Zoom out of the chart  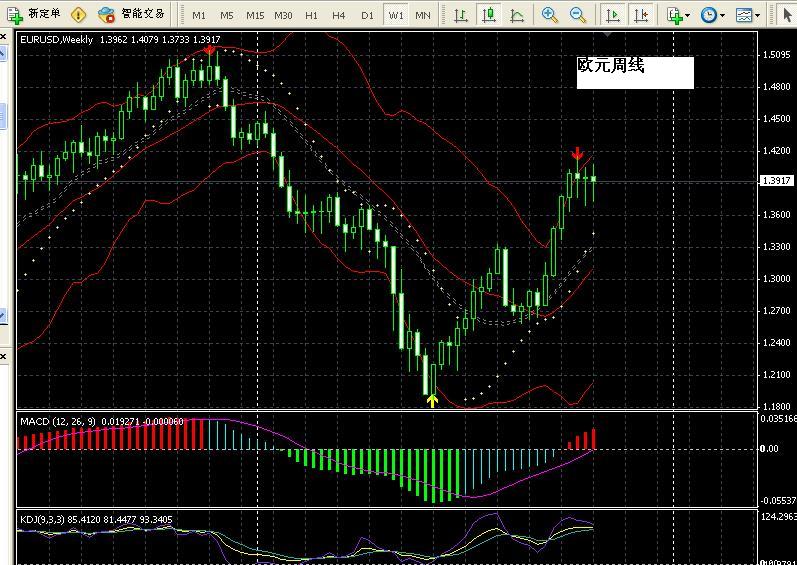(x=578, y=15)
